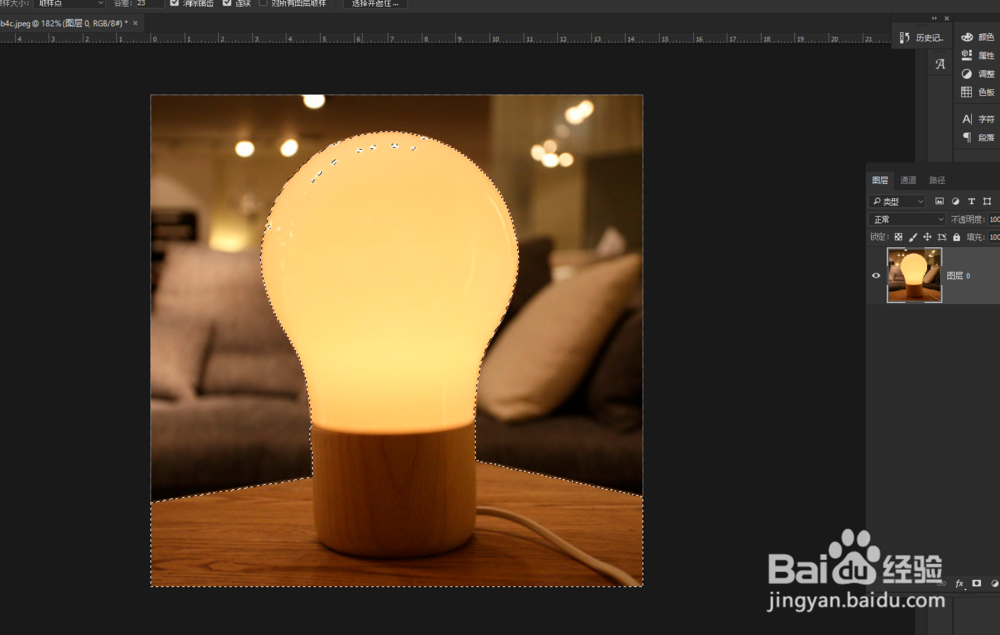This screenshot has width=1000, height=635.
Task: Hide 图层 0 with its eye toggle
Action: (x=876, y=276)
